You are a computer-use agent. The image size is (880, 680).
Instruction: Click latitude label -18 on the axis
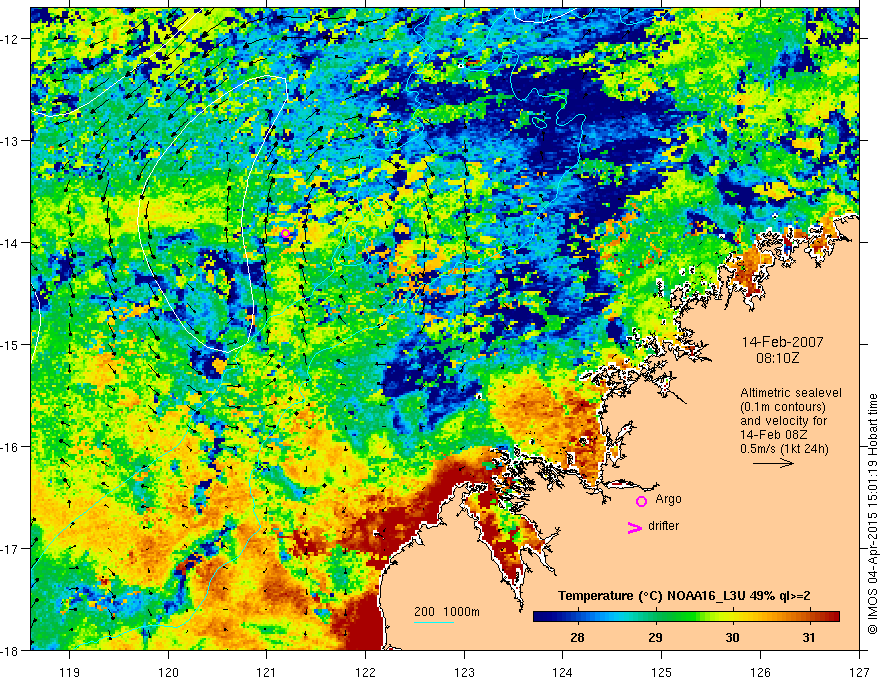(11, 650)
